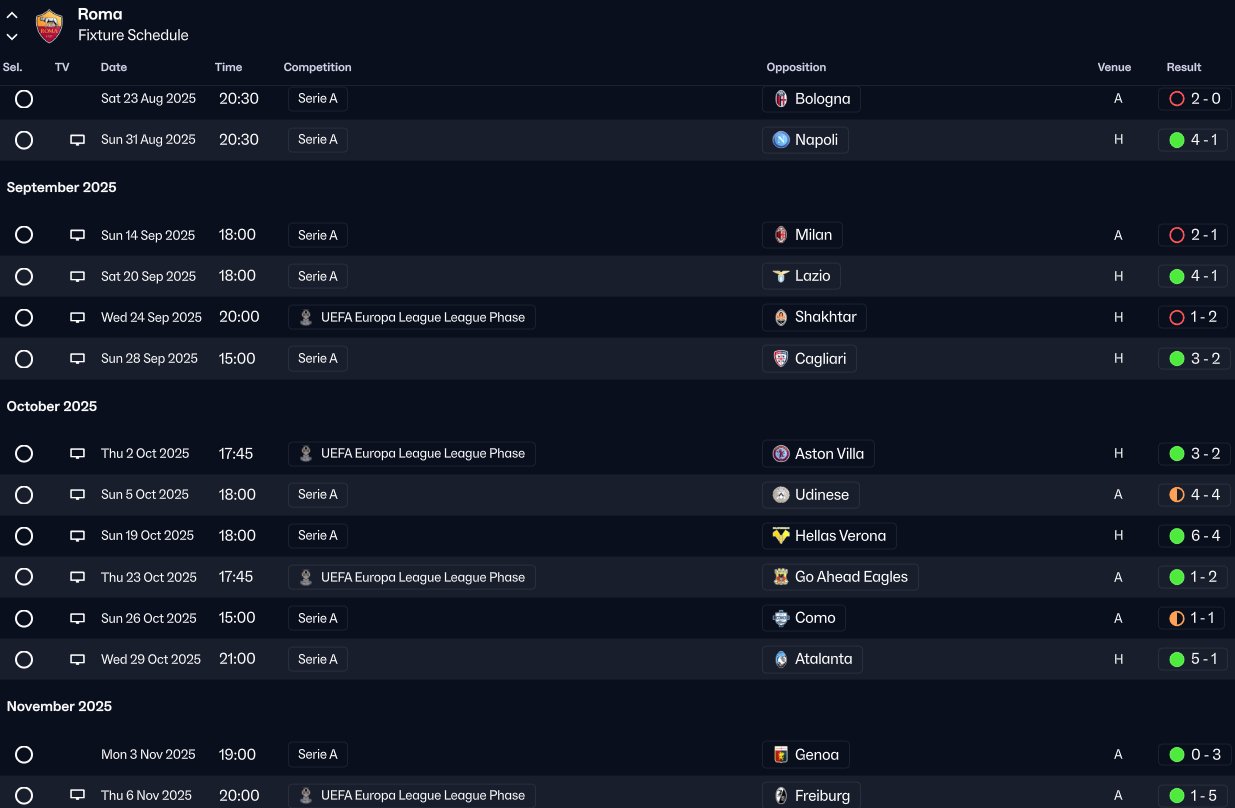1235x808 pixels.
Task: Open the Go Ahead Eagles team link
Action: 850,577
